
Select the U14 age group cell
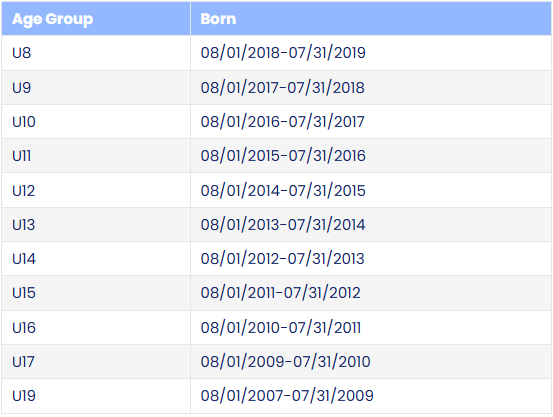[x=96, y=259]
